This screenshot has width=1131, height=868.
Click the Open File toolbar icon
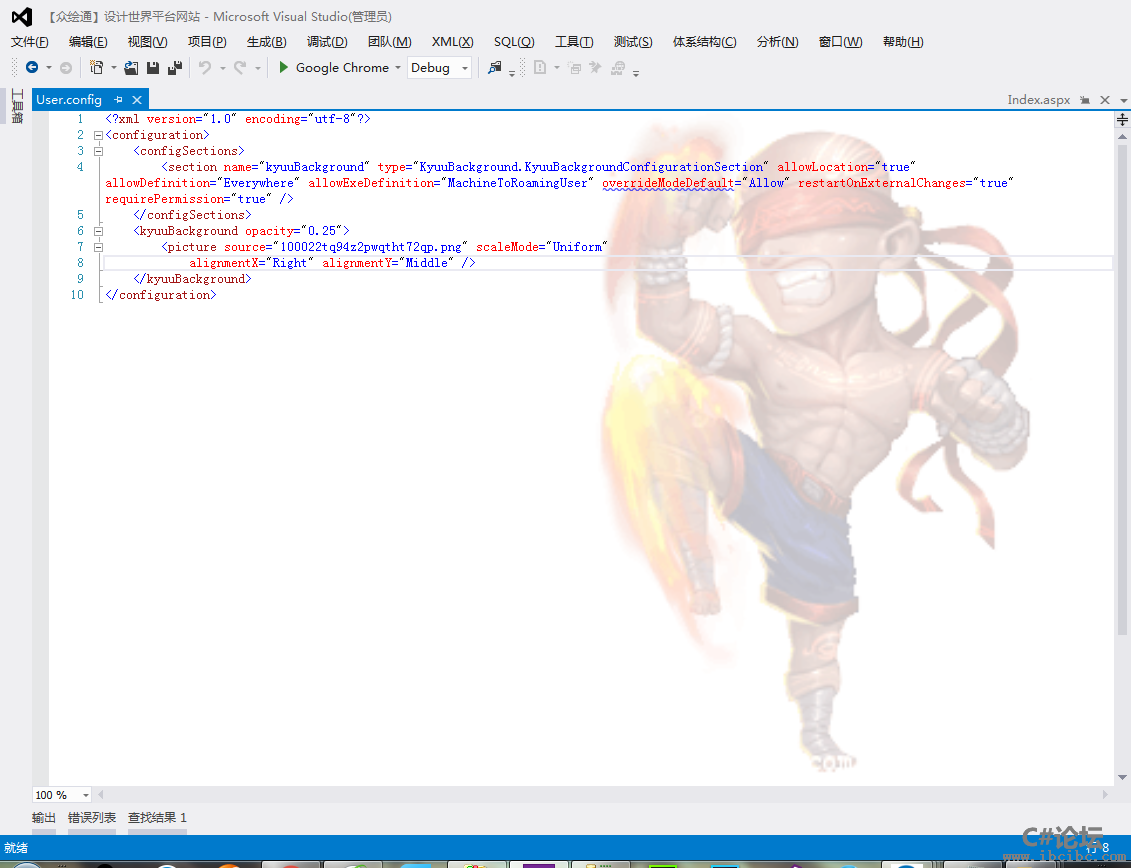coord(131,68)
